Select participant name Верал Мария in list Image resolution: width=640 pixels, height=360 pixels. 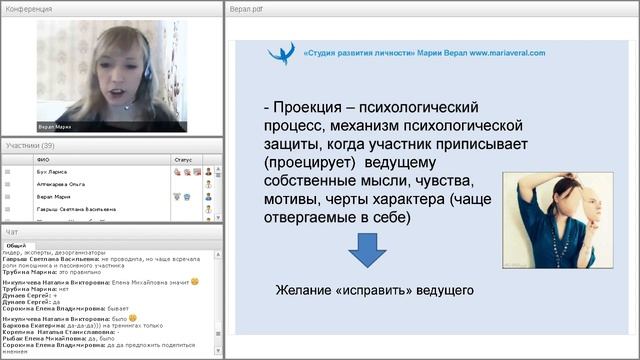[53, 197]
